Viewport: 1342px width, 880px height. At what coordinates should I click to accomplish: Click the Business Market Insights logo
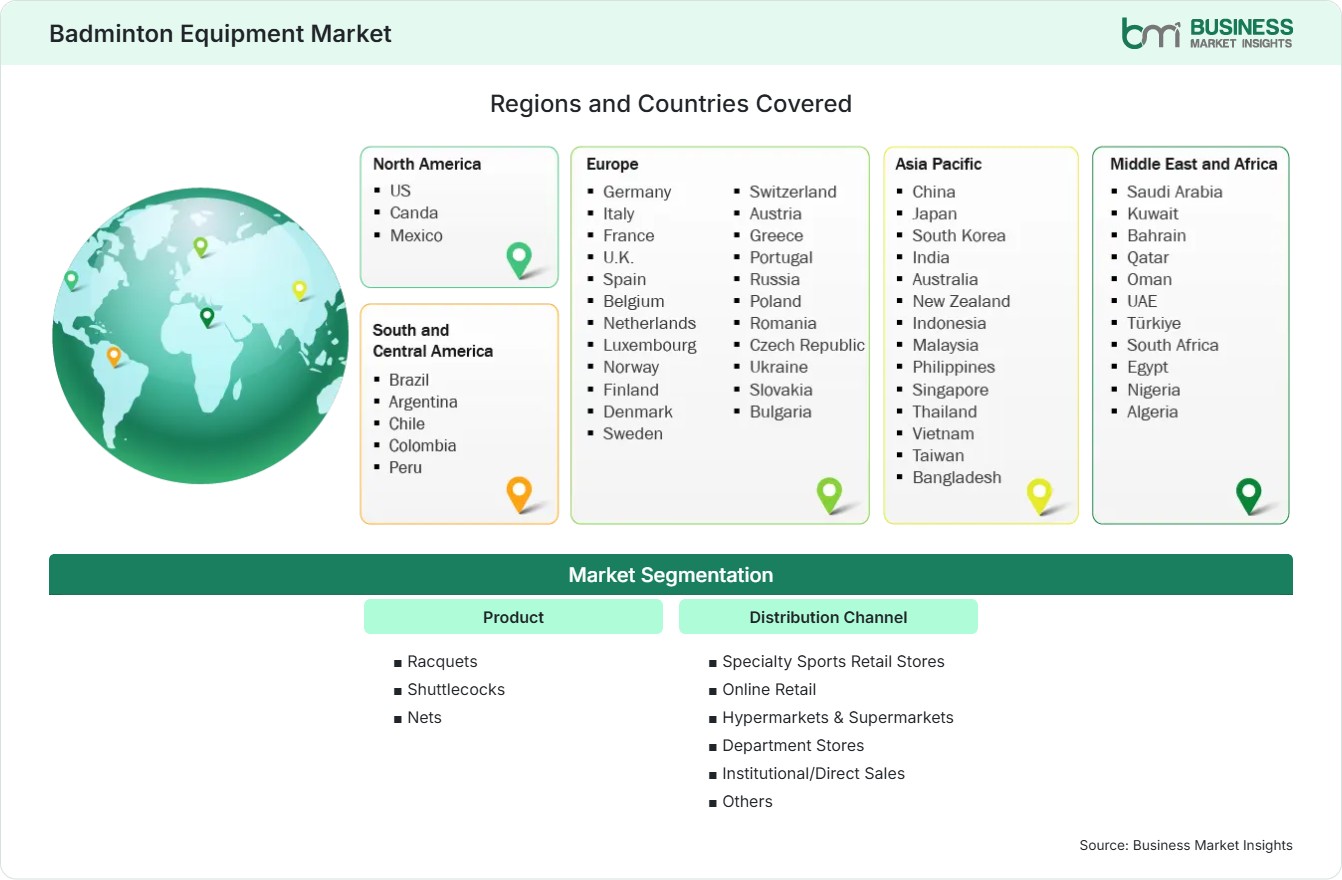coord(1207,33)
